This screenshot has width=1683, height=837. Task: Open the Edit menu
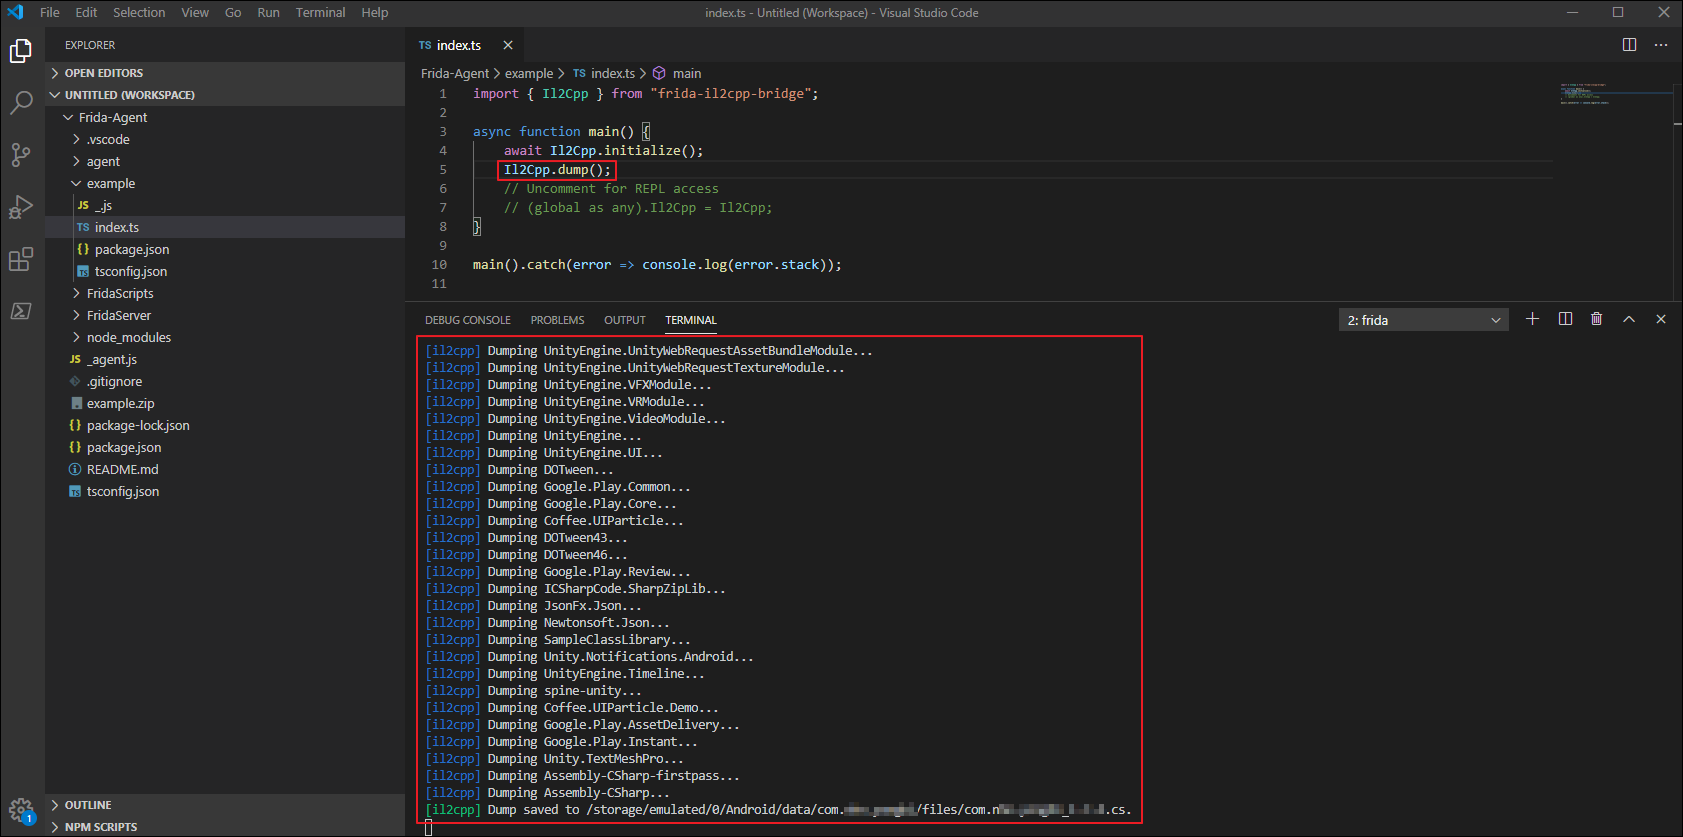click(86, 12)
